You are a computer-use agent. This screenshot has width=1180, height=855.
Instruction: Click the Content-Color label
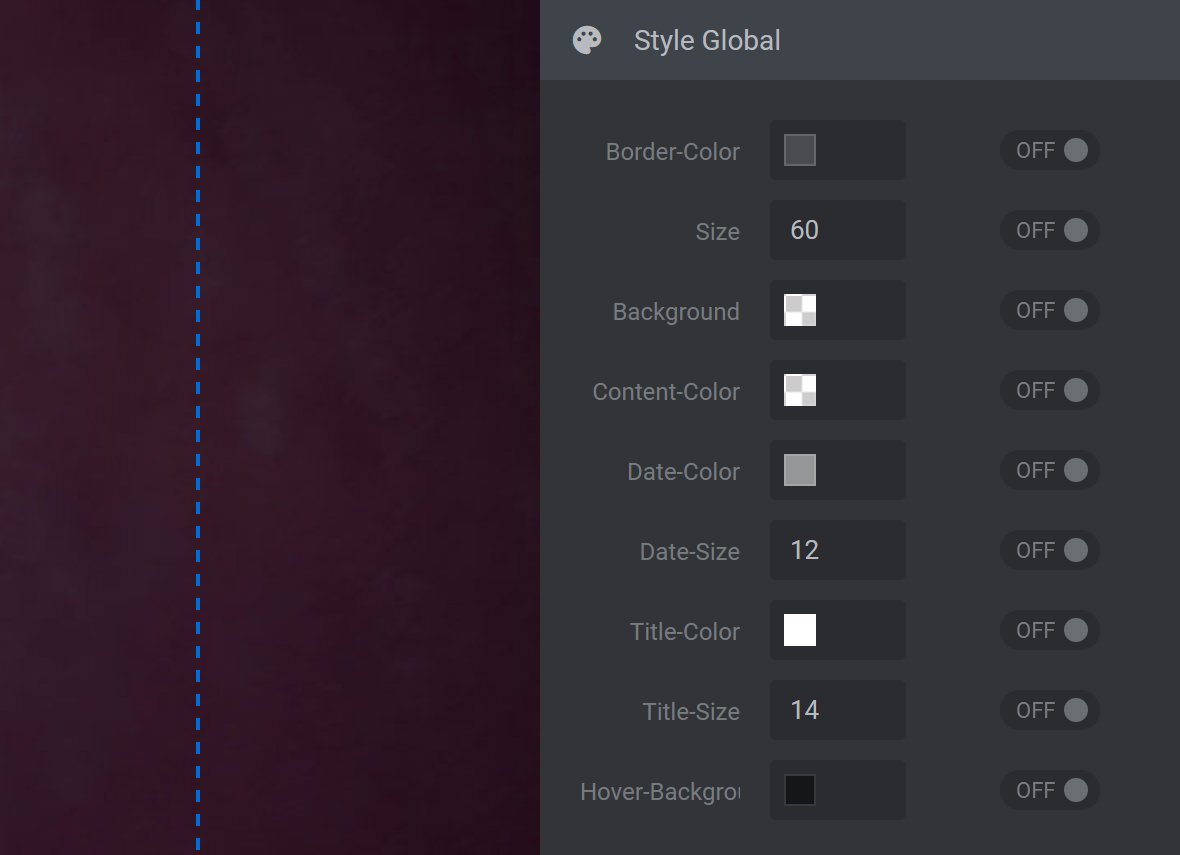[x=666, y=391]
